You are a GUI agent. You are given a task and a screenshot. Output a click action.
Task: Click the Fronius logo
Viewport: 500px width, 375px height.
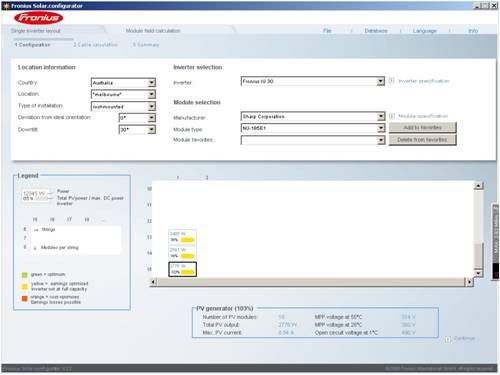tap(38, 18)
